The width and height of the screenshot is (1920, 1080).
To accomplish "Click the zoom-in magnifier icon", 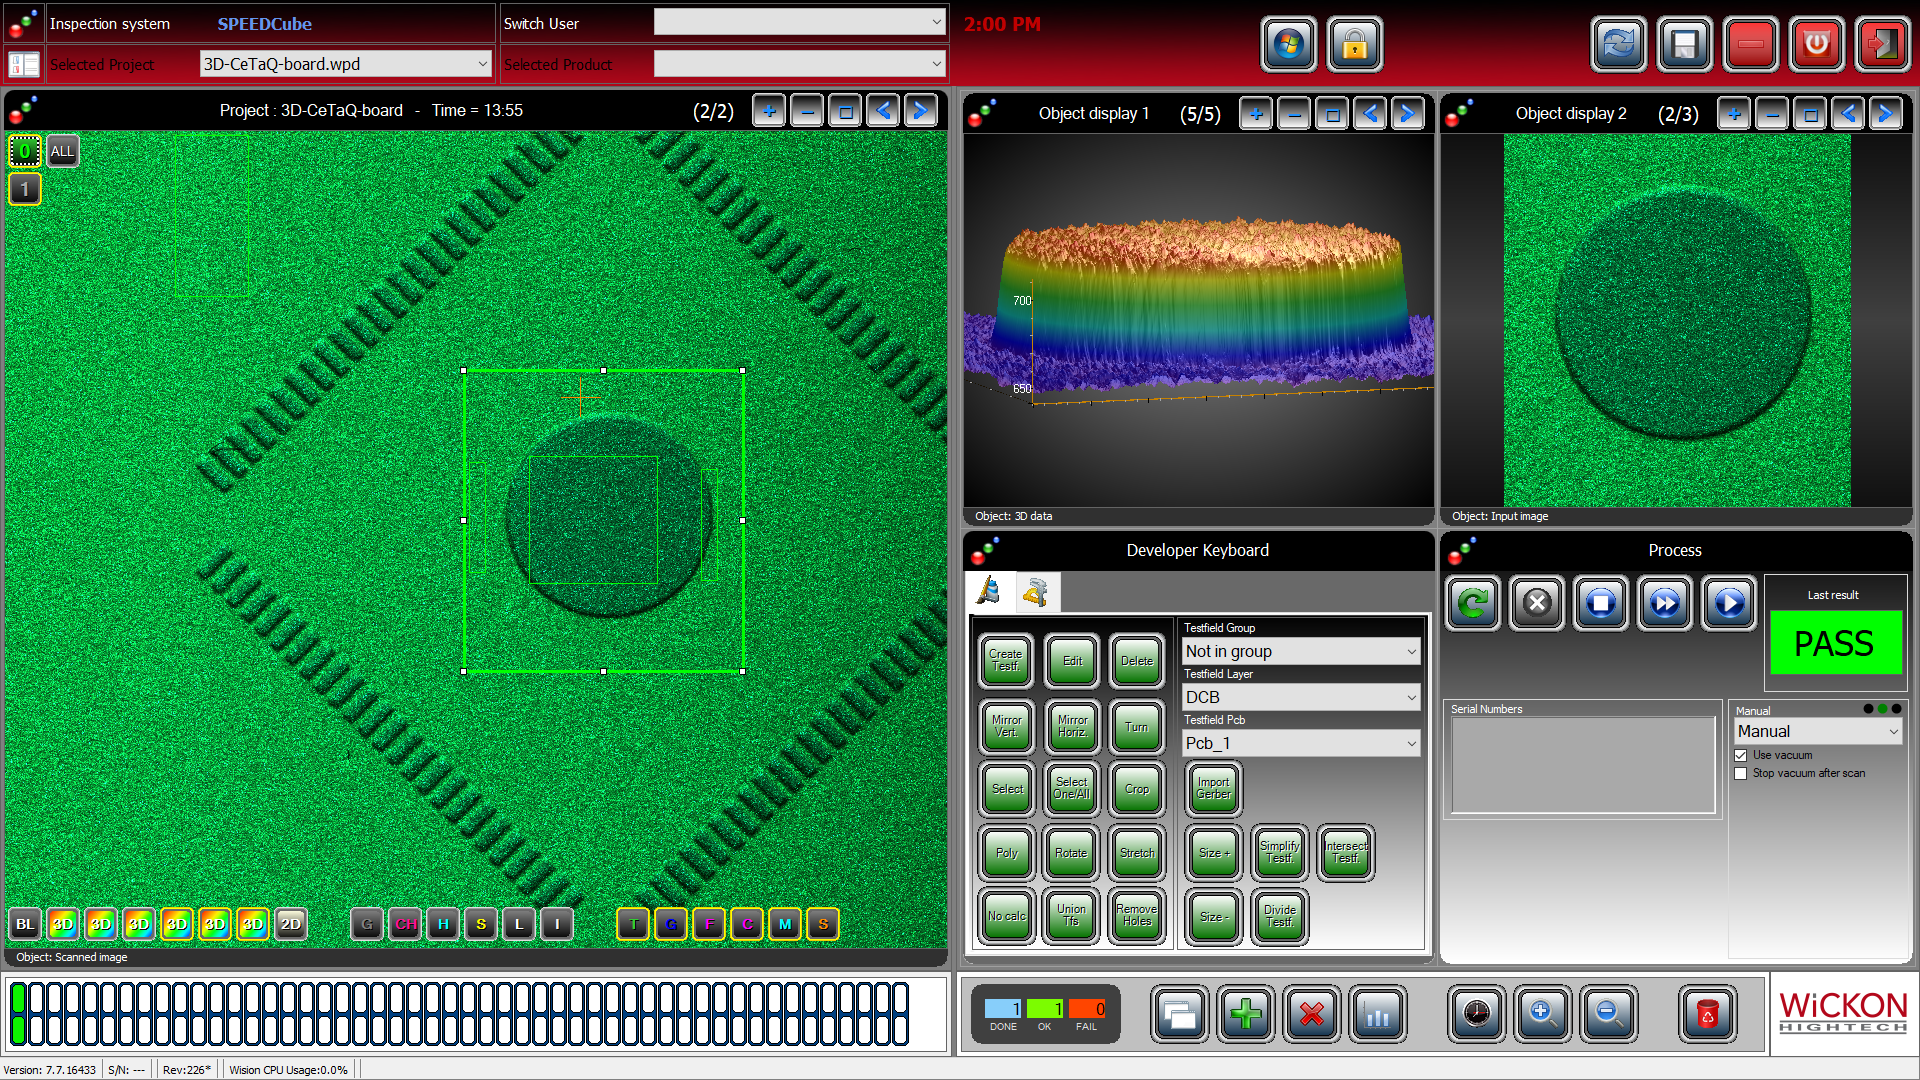I will coord(1542,1015).
